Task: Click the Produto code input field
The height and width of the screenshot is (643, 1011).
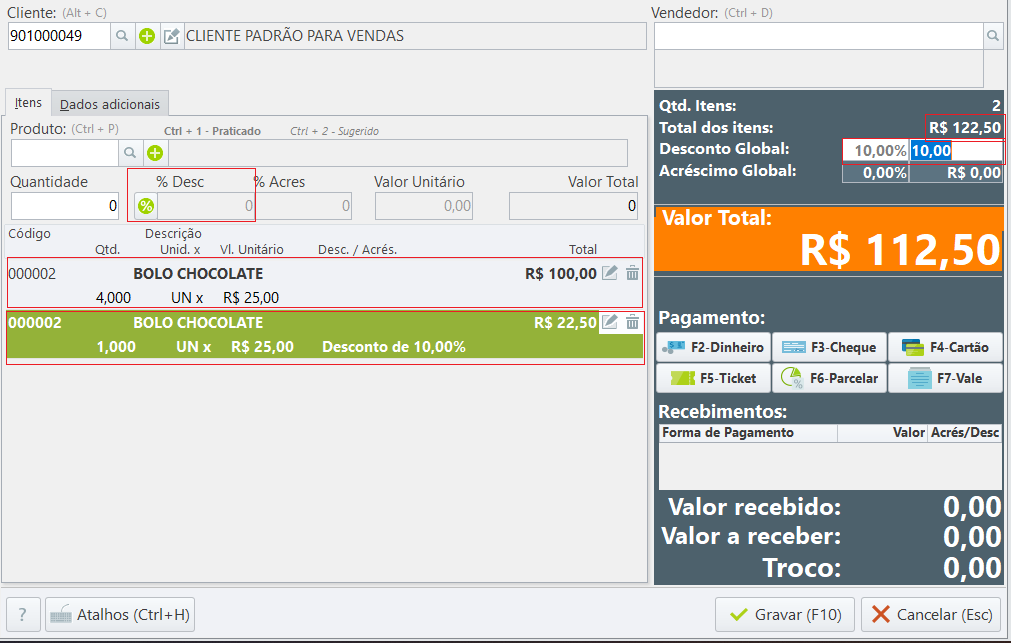Action: tap(64, 153)
